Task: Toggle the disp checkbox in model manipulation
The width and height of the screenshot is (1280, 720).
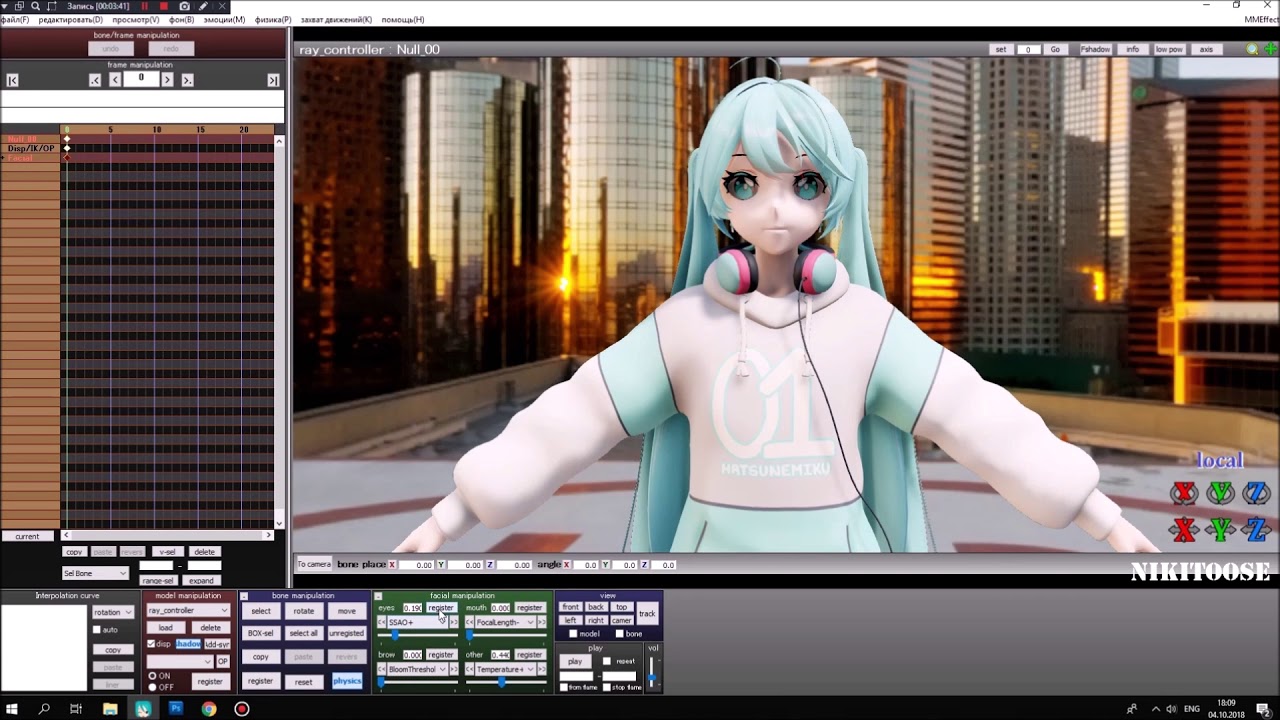Action: pyautogui.click(x=151, y=644)
